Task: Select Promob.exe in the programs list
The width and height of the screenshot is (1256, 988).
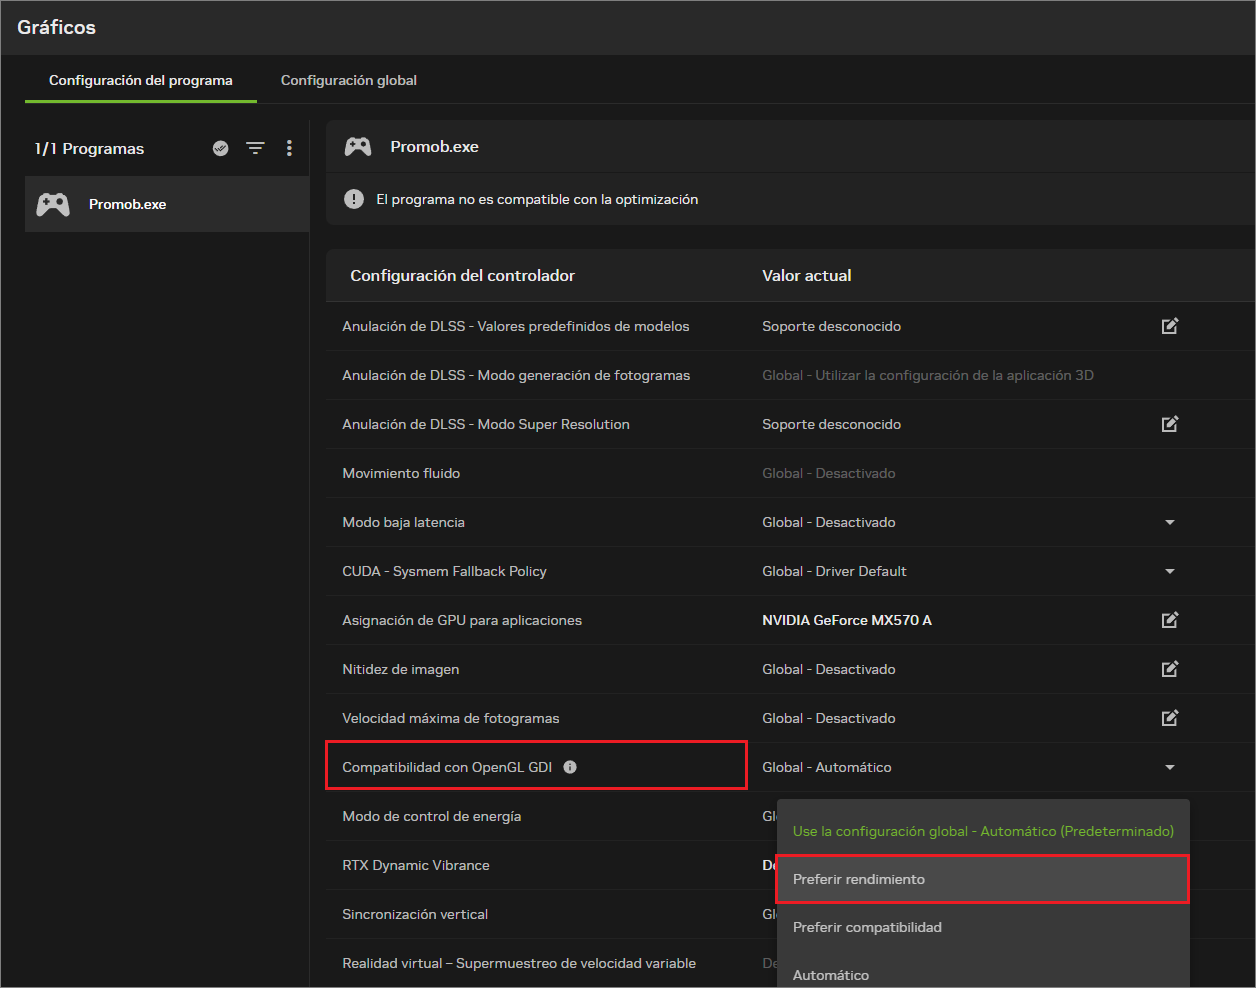Action: pyautogui.click(x=167, y=204)
